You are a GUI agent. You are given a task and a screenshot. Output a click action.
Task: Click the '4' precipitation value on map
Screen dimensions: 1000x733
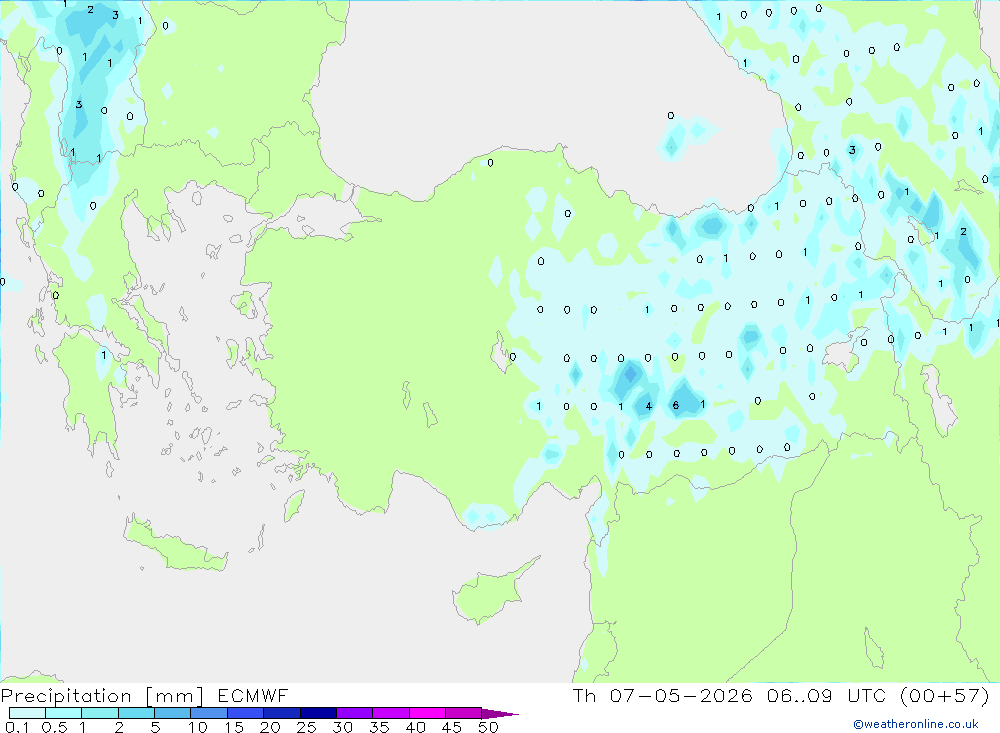tap(649, 406)
